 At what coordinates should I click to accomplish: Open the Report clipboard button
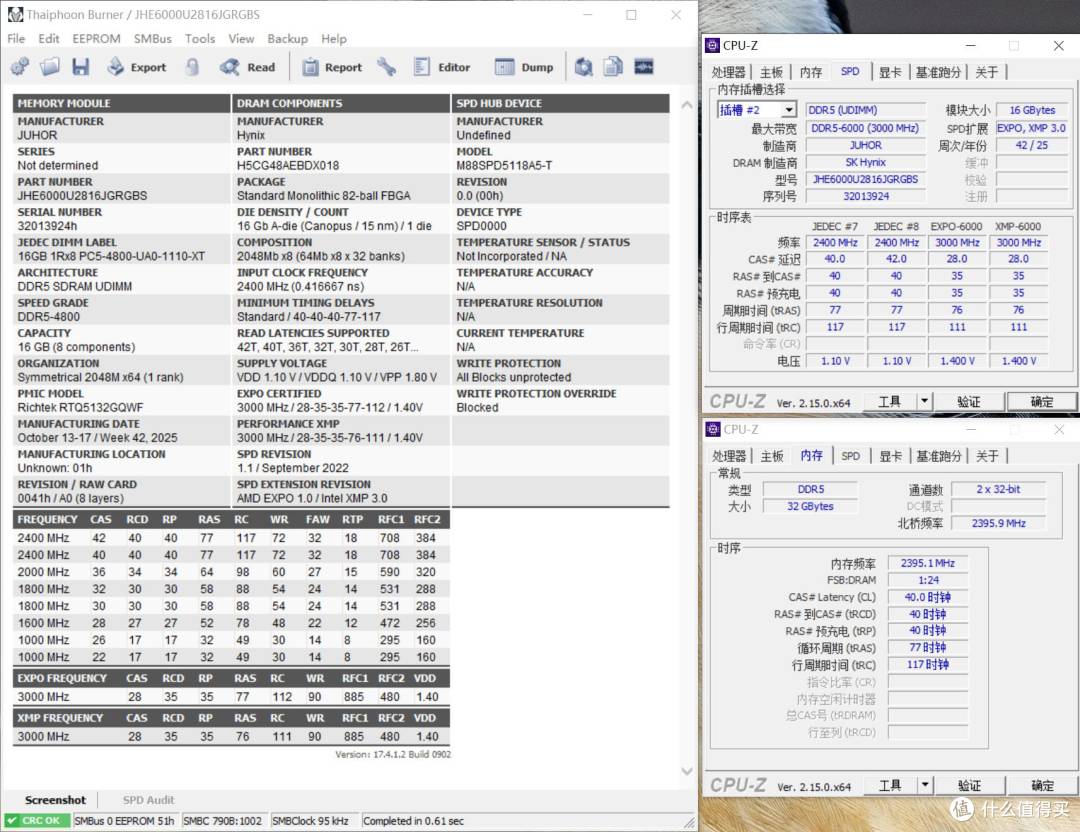pos(332,67)
